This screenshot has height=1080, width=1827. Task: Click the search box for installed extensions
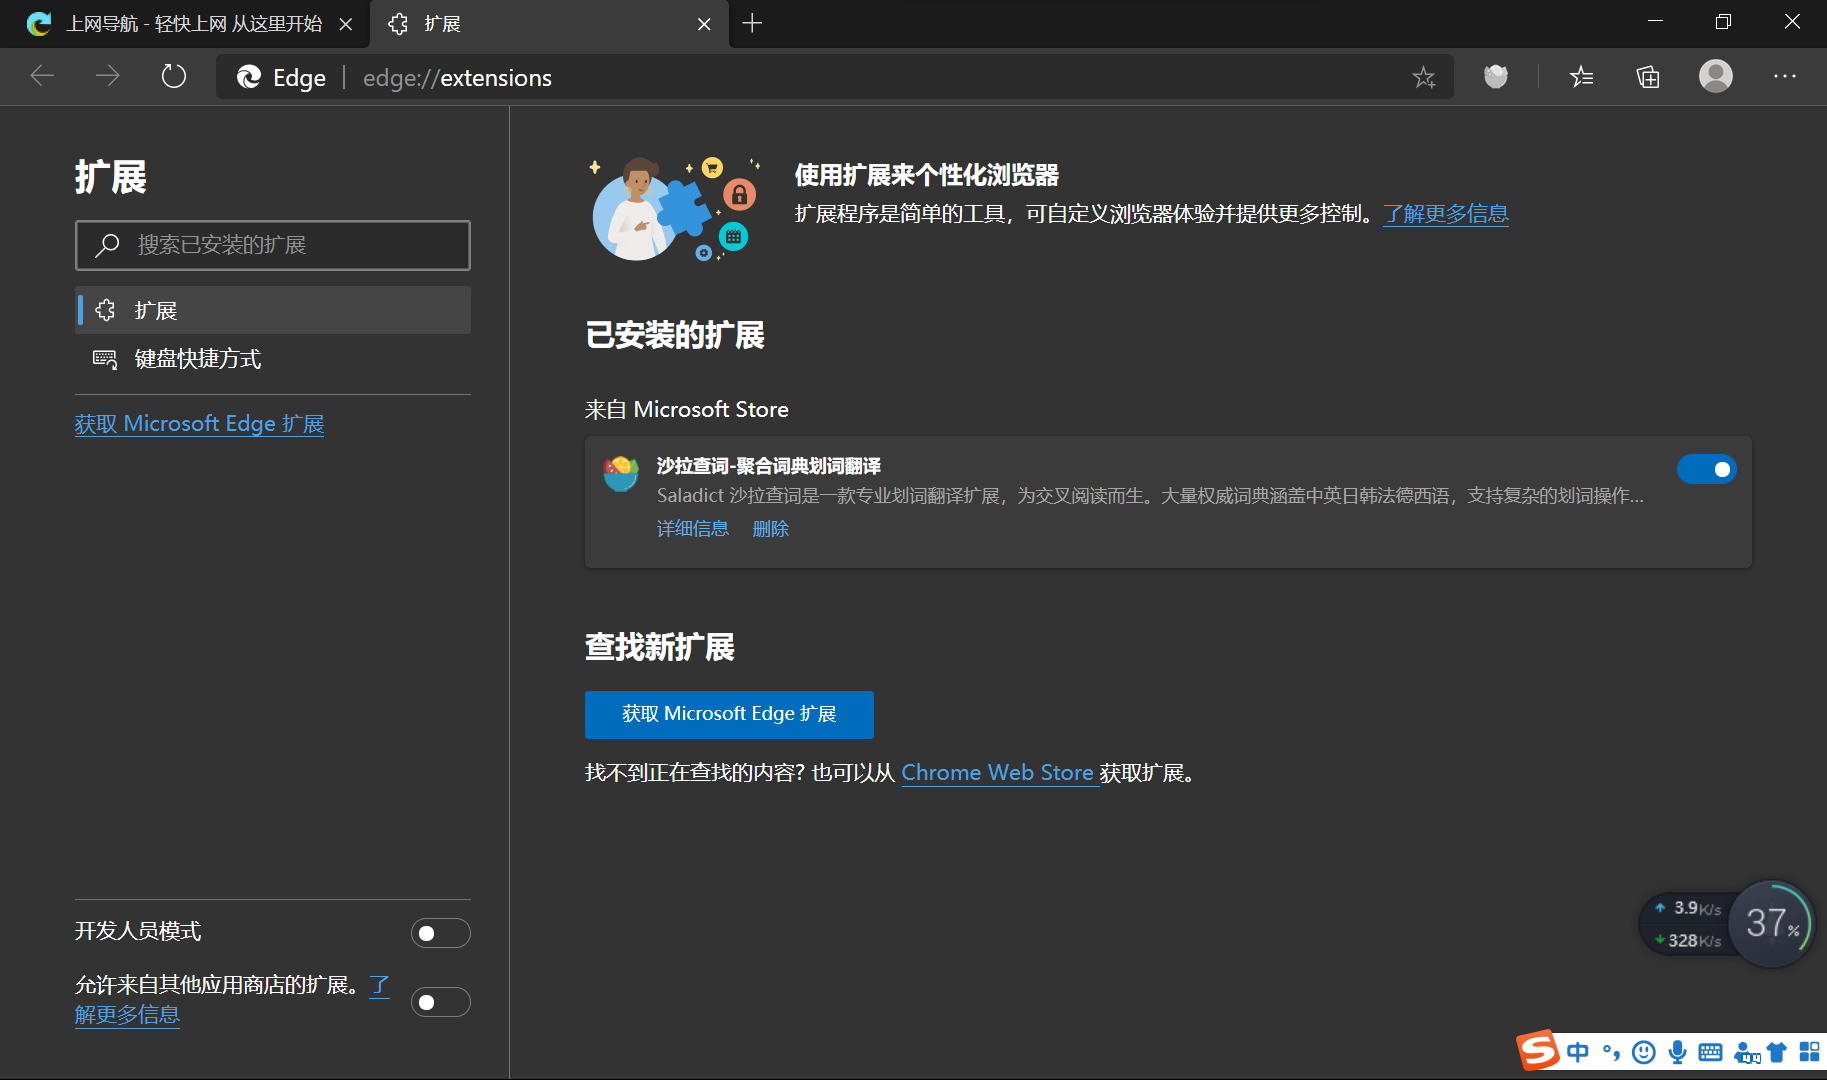click(x=273, y=245)
